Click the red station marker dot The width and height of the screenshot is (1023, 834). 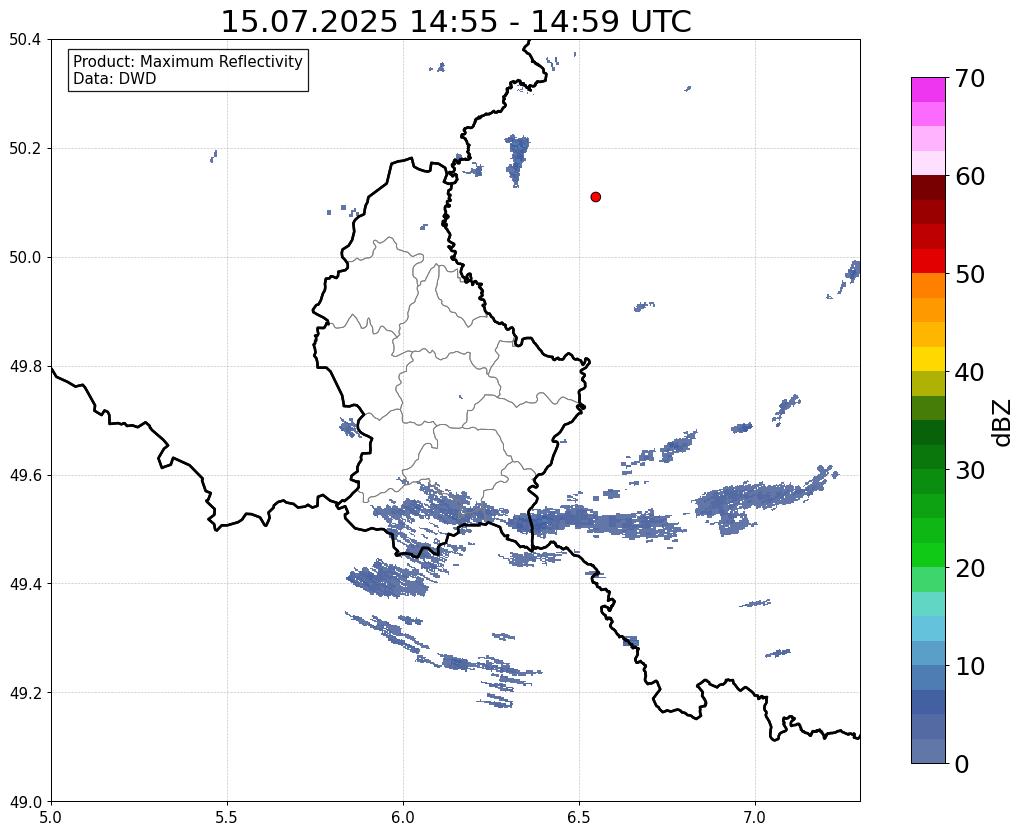596,197
